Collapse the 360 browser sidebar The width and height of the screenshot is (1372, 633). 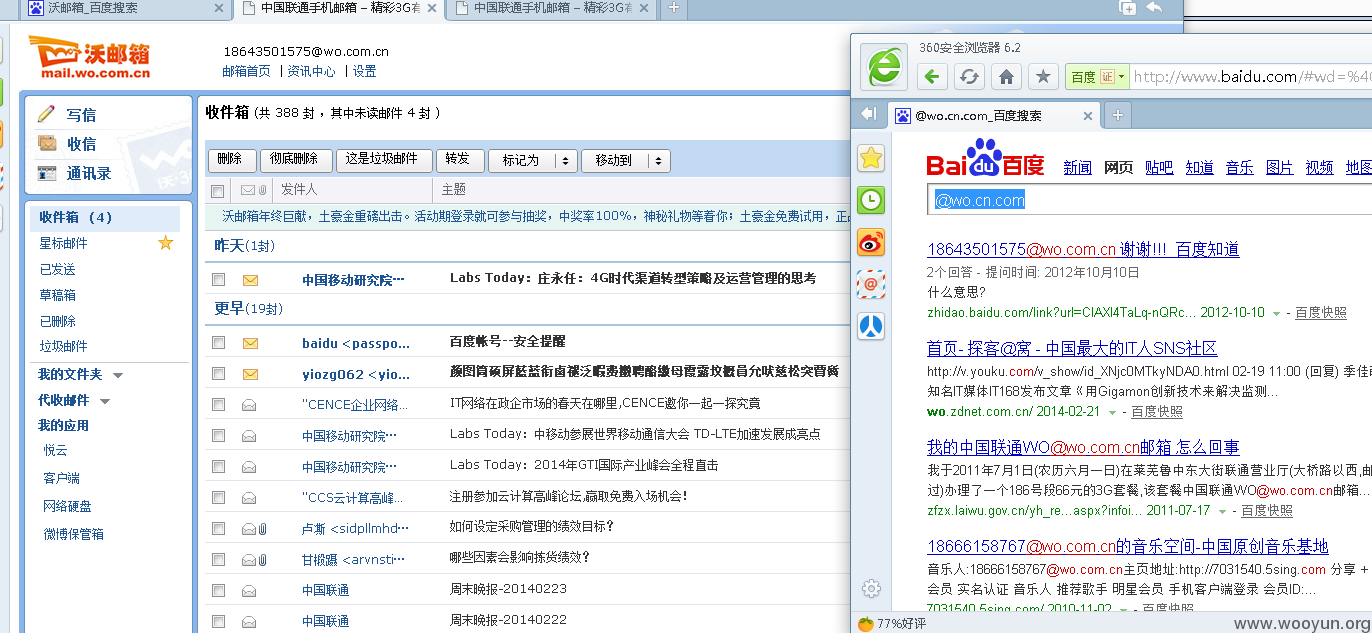coord(868,114)
